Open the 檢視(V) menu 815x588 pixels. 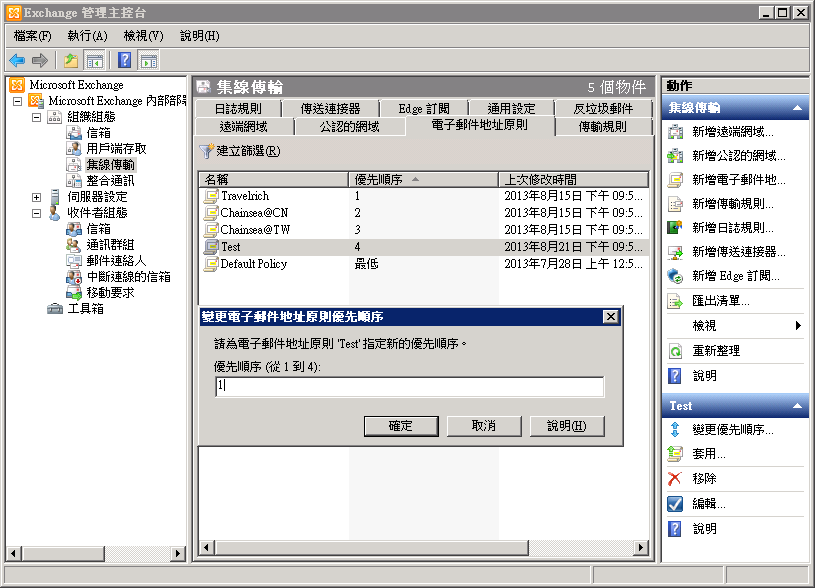[x=143, y=36]
